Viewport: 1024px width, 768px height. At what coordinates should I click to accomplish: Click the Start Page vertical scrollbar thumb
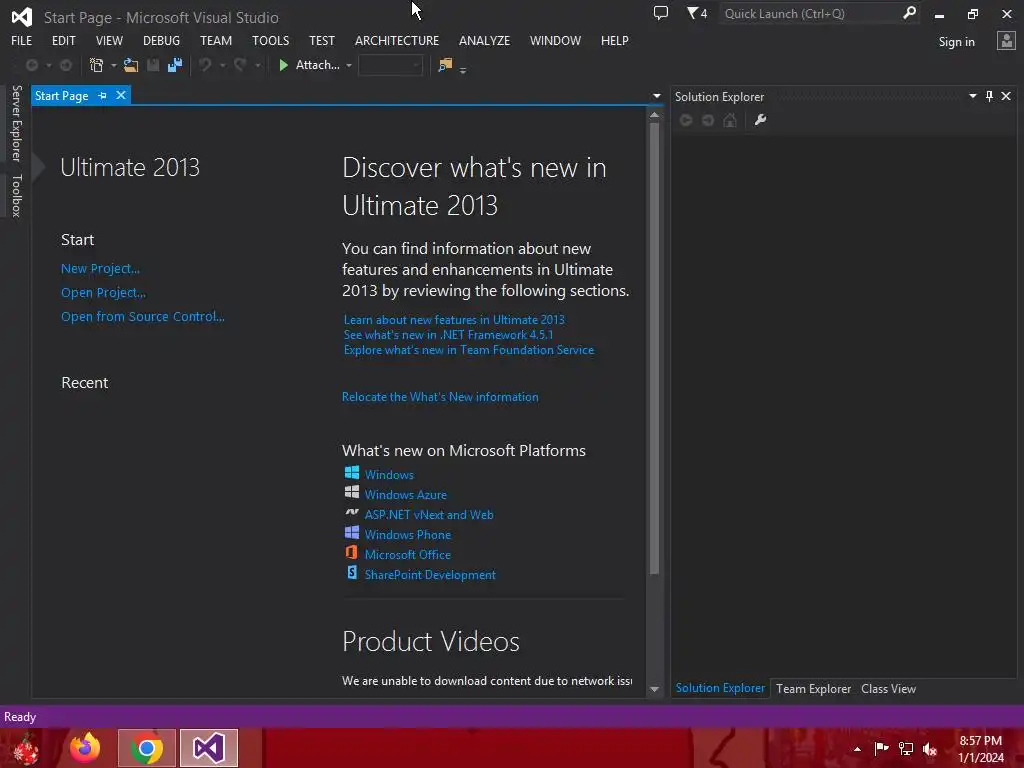[654, 349]
